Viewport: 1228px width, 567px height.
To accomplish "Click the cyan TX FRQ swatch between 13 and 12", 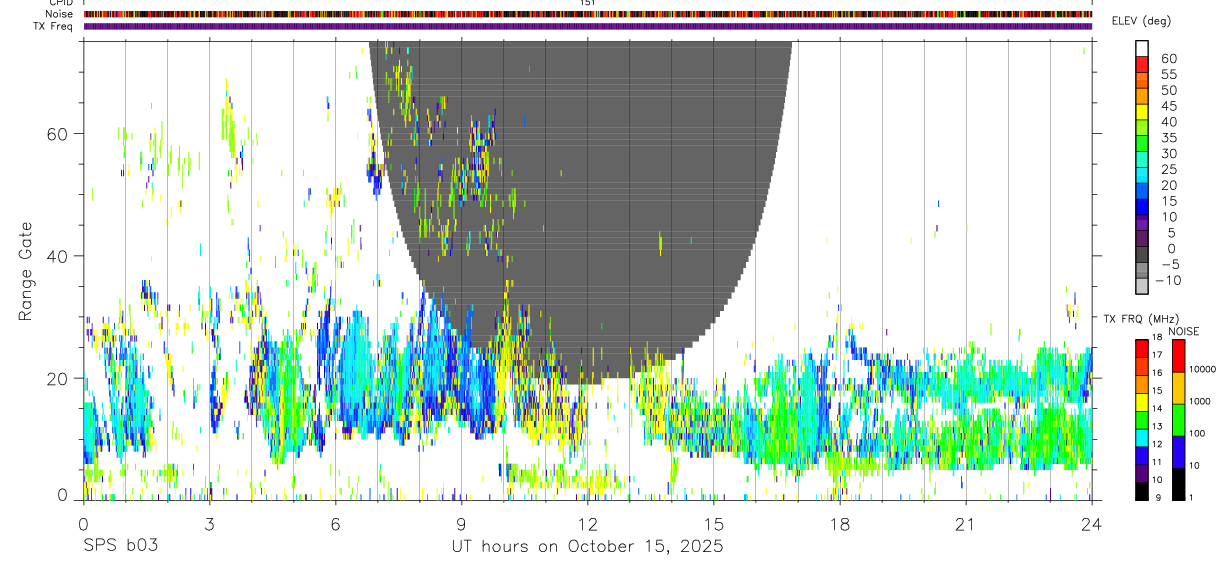I will (1142, 438).
